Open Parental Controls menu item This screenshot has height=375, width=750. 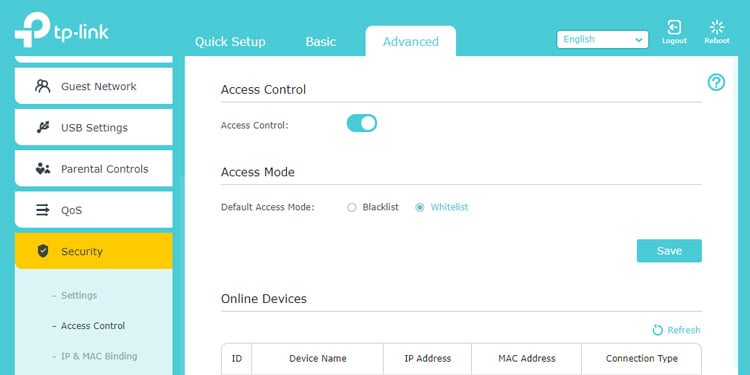94,168
